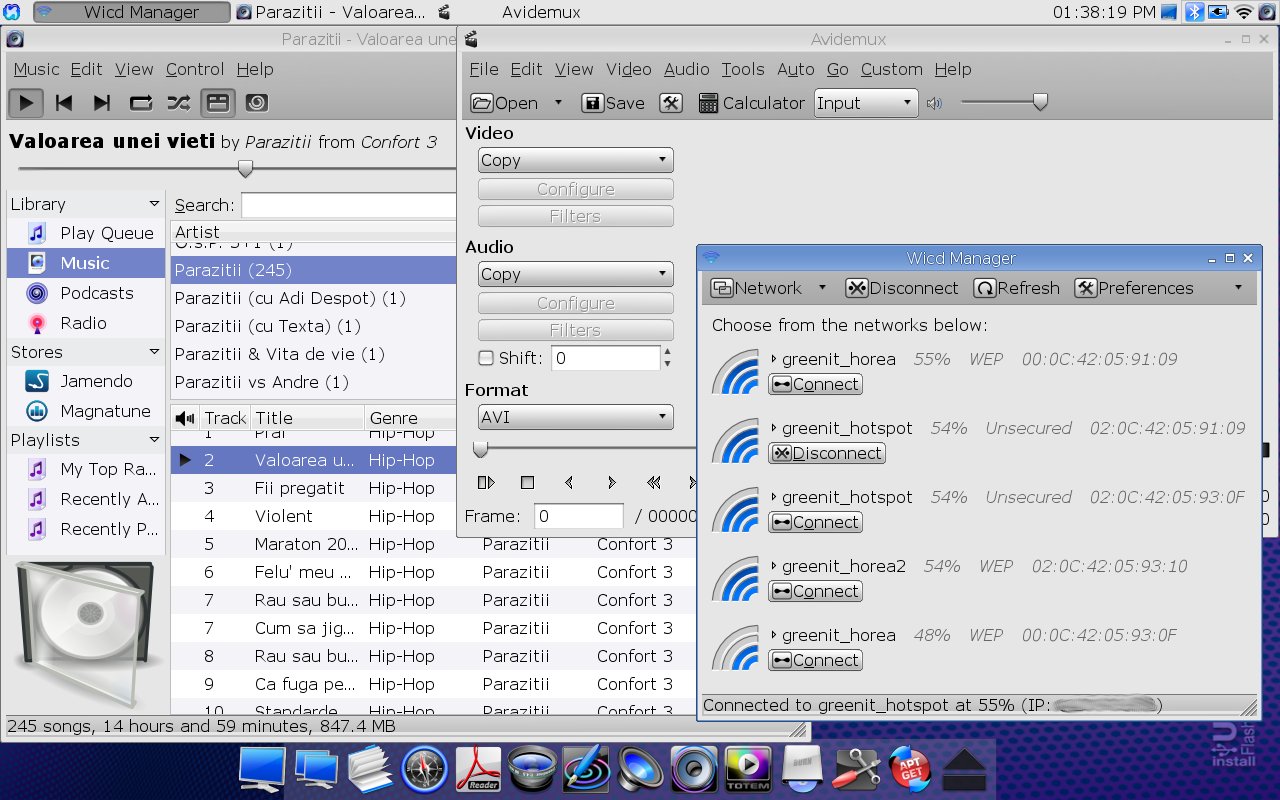Viewport: 1280px width, 800px height.
Task: Skip to next track in the music player
Action: [x=102, y=102]
